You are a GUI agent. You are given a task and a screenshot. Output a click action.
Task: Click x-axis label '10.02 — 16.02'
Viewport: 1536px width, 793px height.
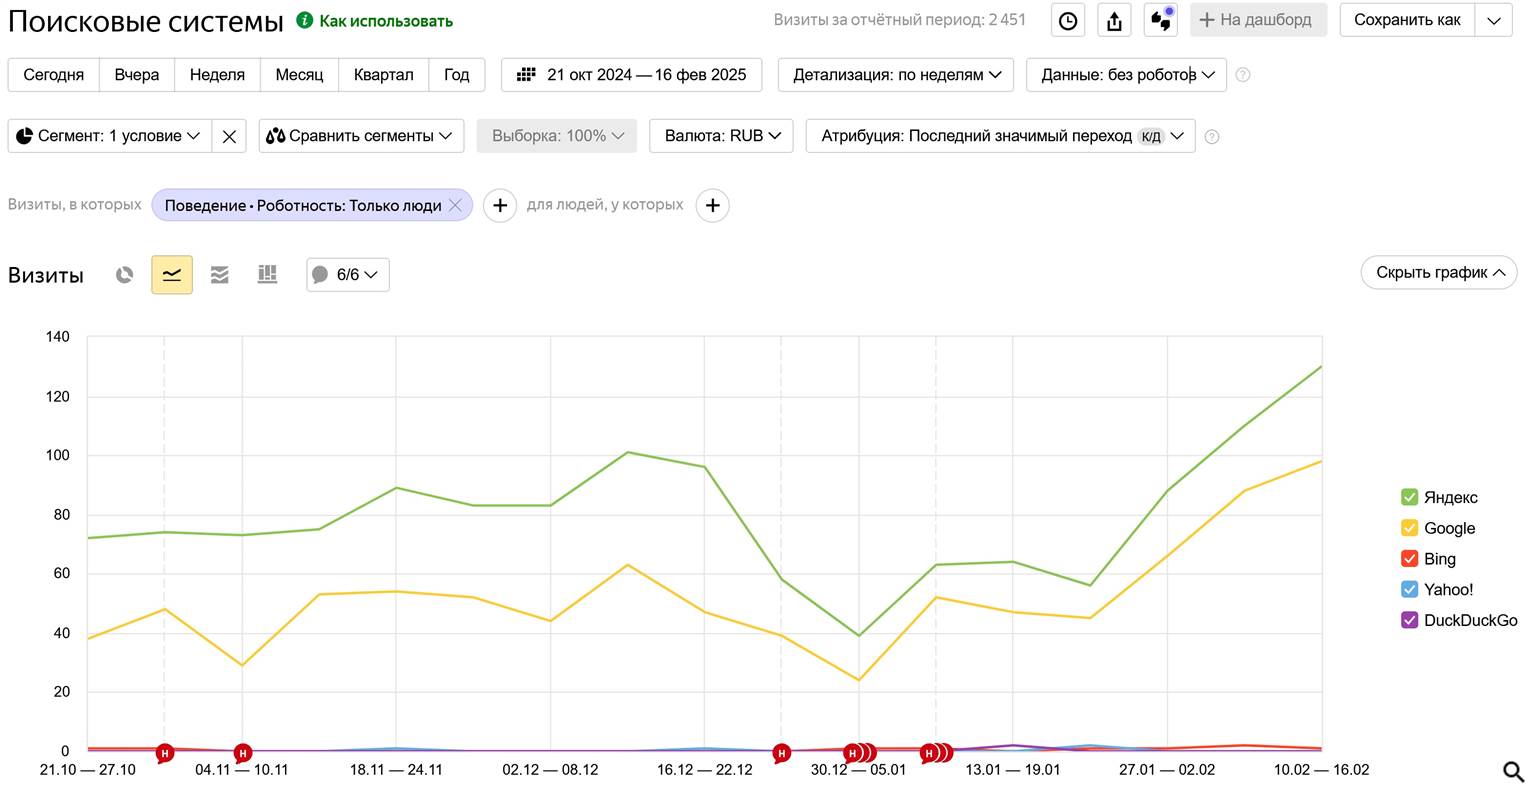[1321, 769]
